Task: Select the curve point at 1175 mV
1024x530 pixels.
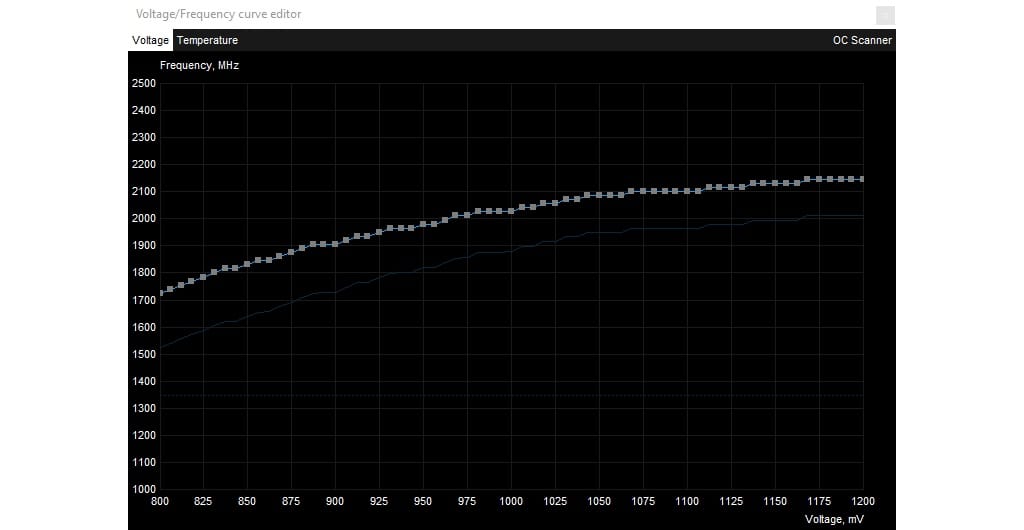Action: pos(819,179)
